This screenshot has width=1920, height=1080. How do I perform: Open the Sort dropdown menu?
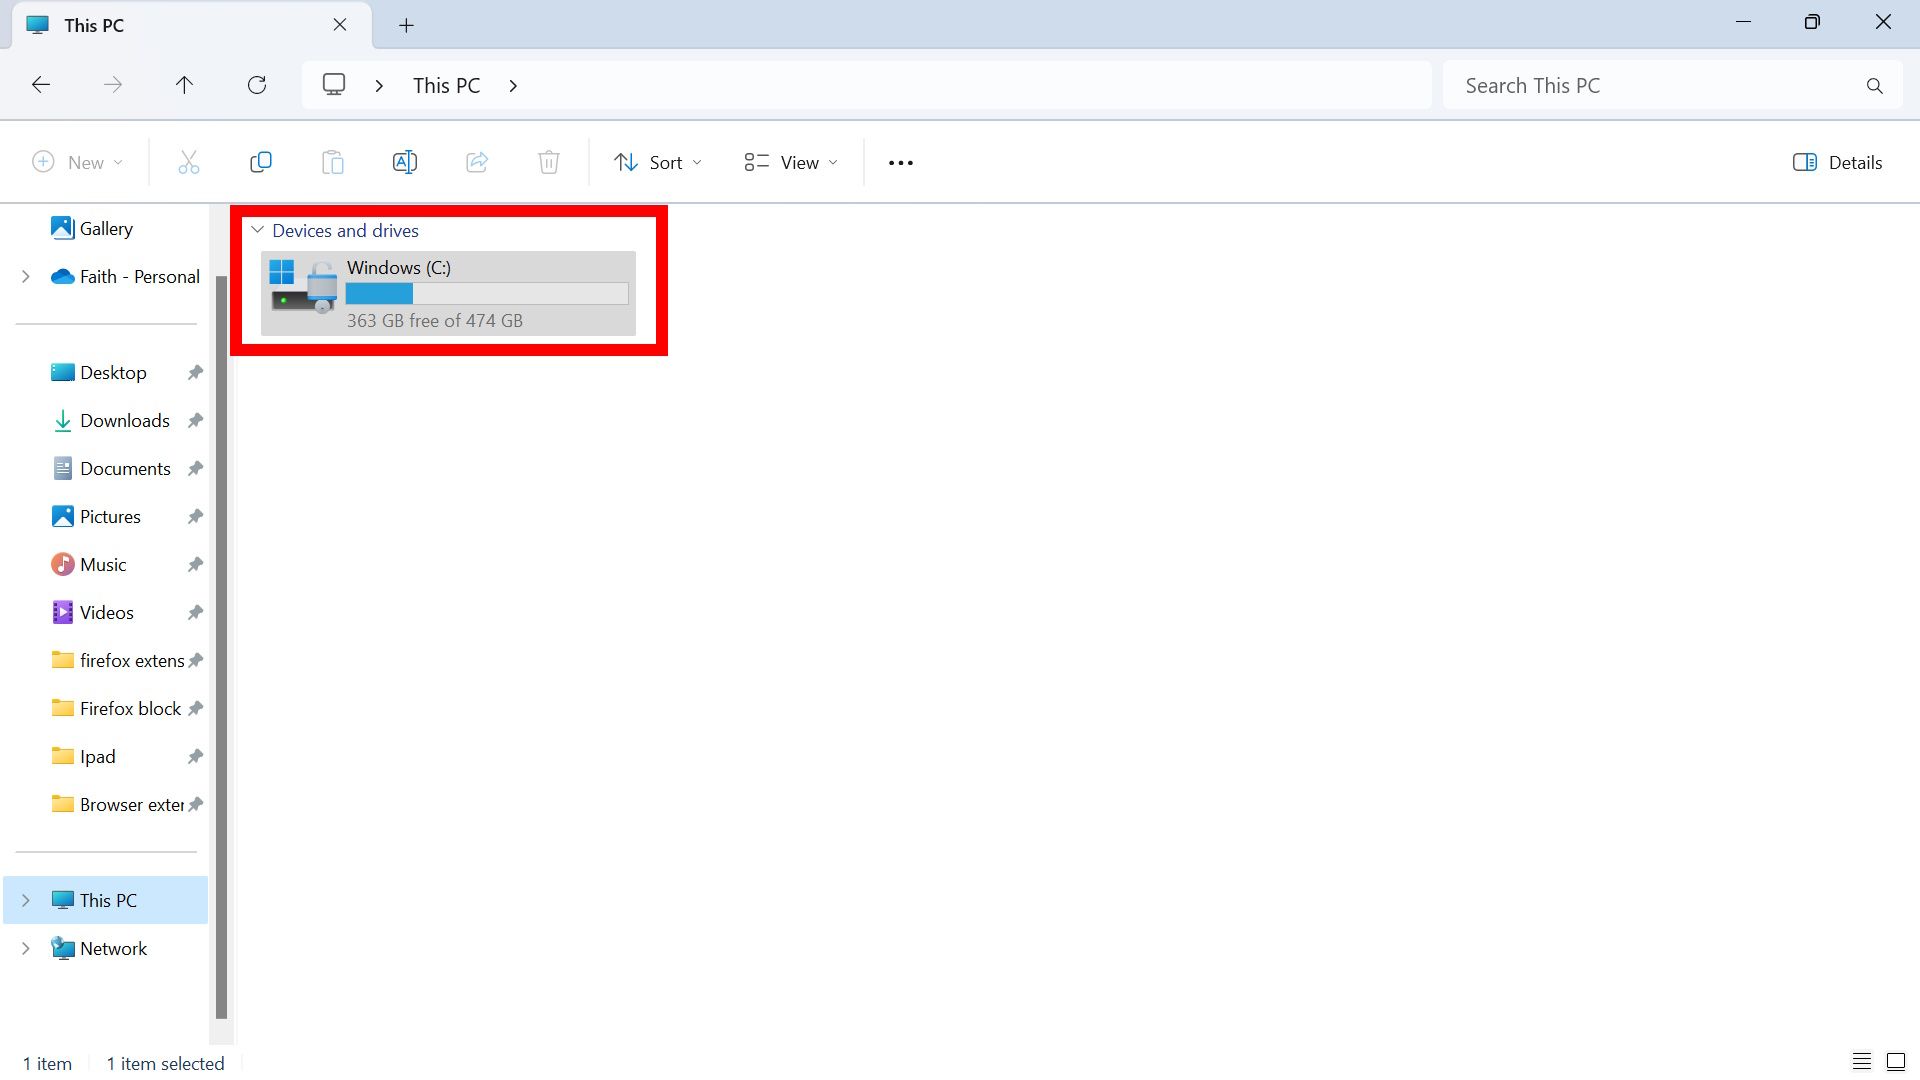pos(657,161)
